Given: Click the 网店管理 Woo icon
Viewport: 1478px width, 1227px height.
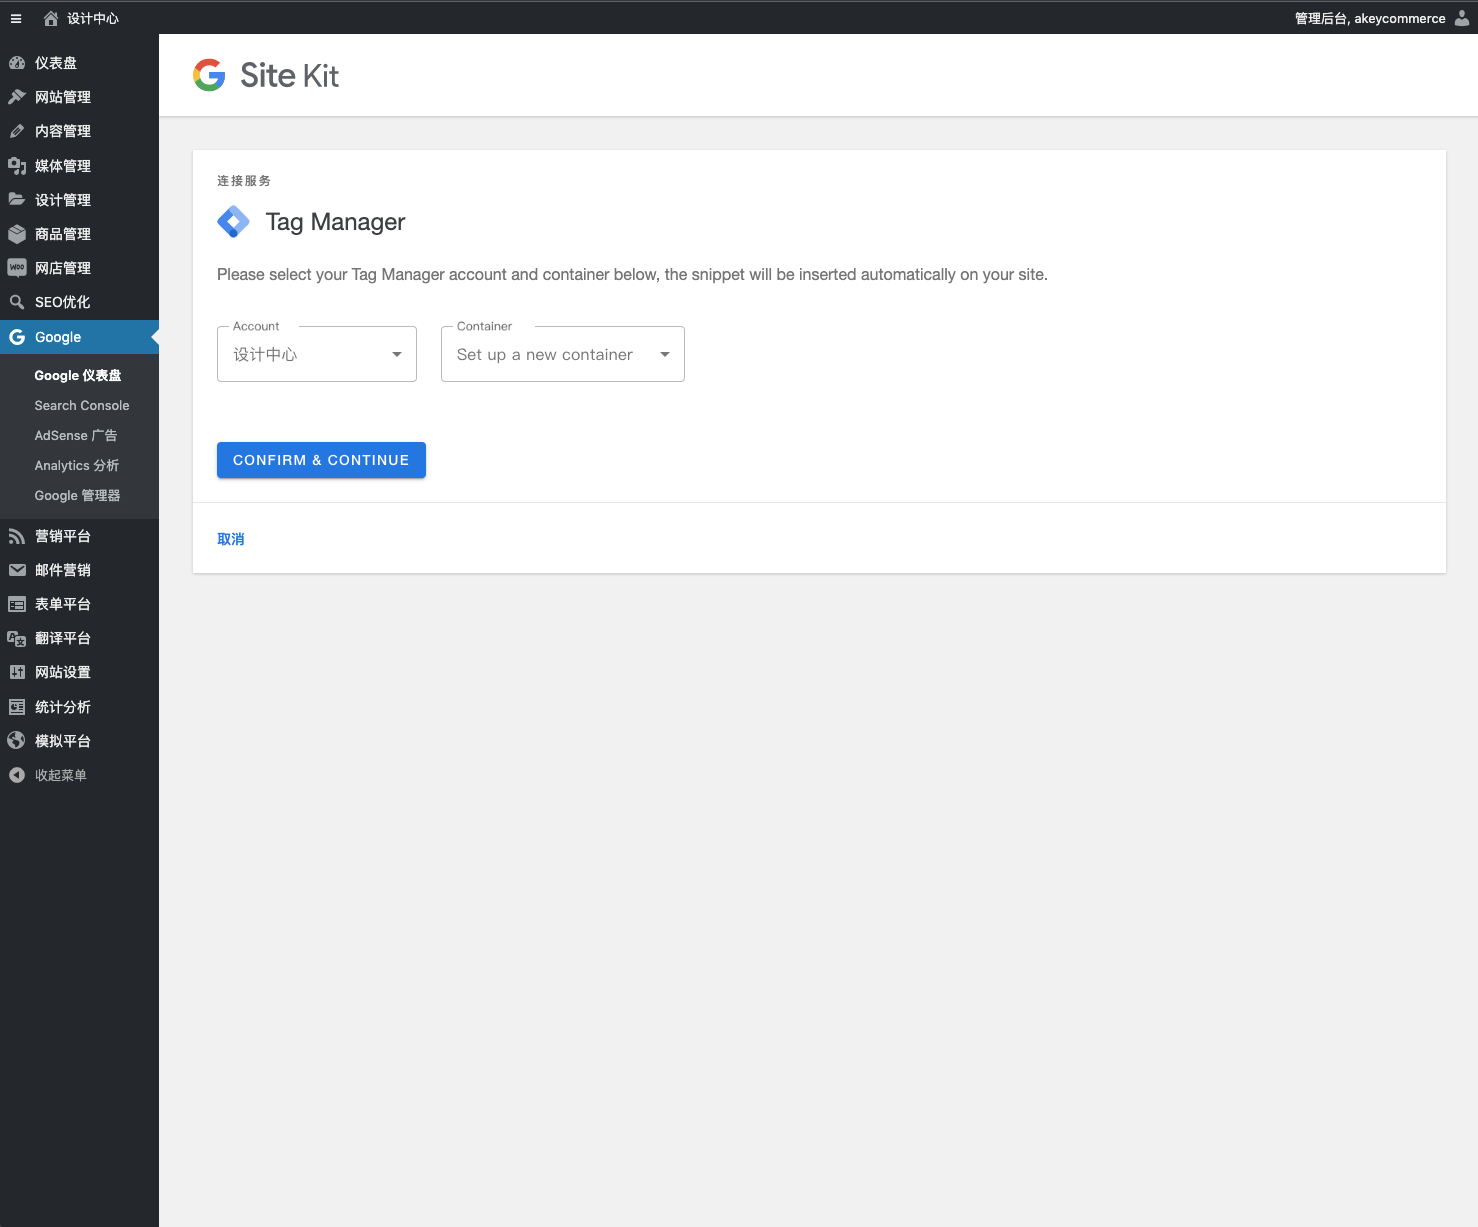Looking at the screenshot, I should pos(17,268).
